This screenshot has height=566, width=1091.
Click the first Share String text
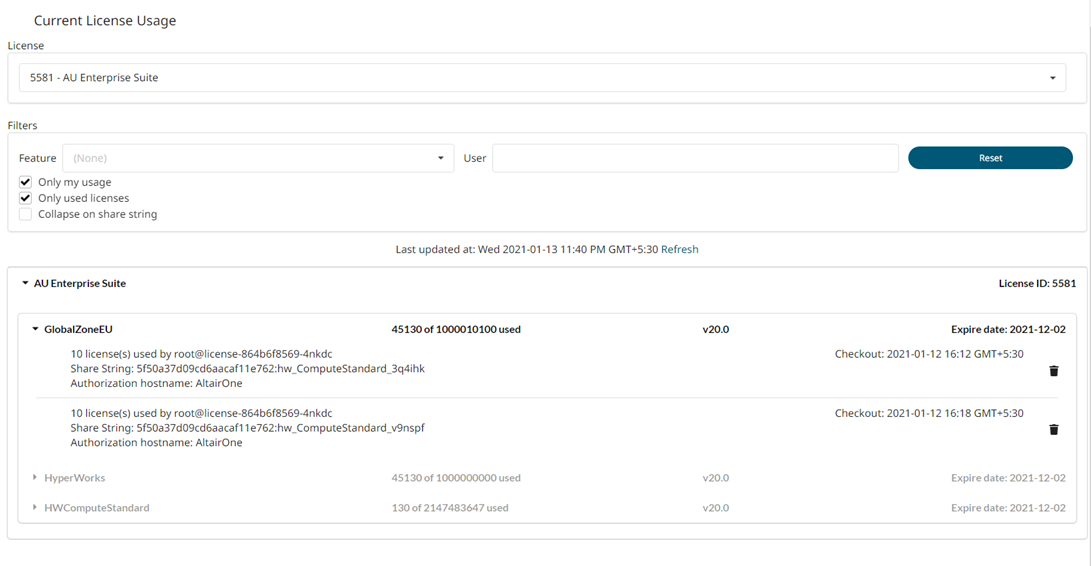click(x=247, y=369)
